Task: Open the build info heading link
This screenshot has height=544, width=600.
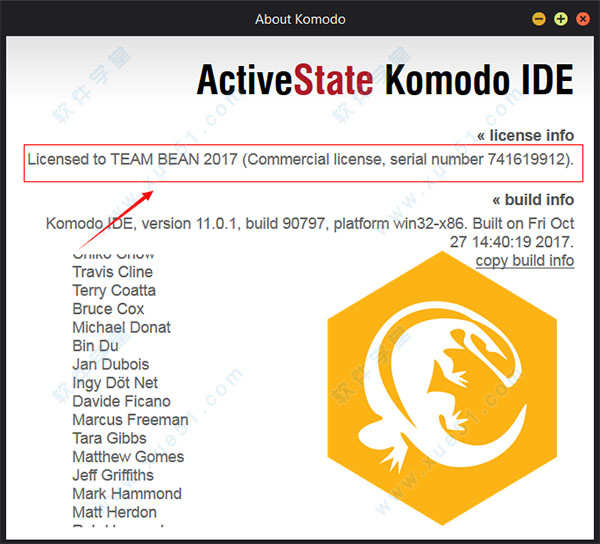Action: 533,199
